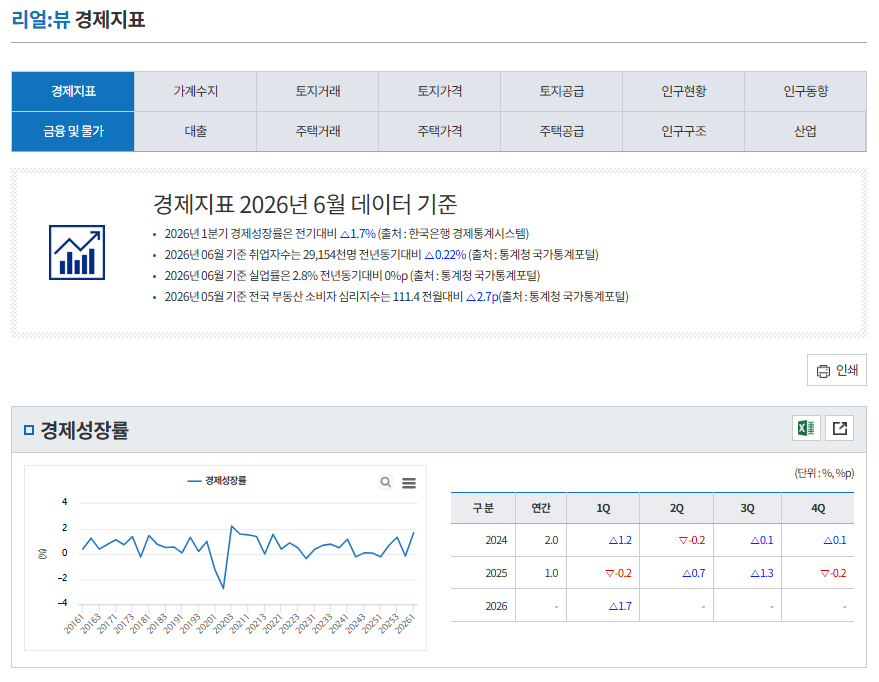Image resolution: width=879 pixels, height=682 pixels.
Task: Select the 2025 row label
Action: (496, 573)
